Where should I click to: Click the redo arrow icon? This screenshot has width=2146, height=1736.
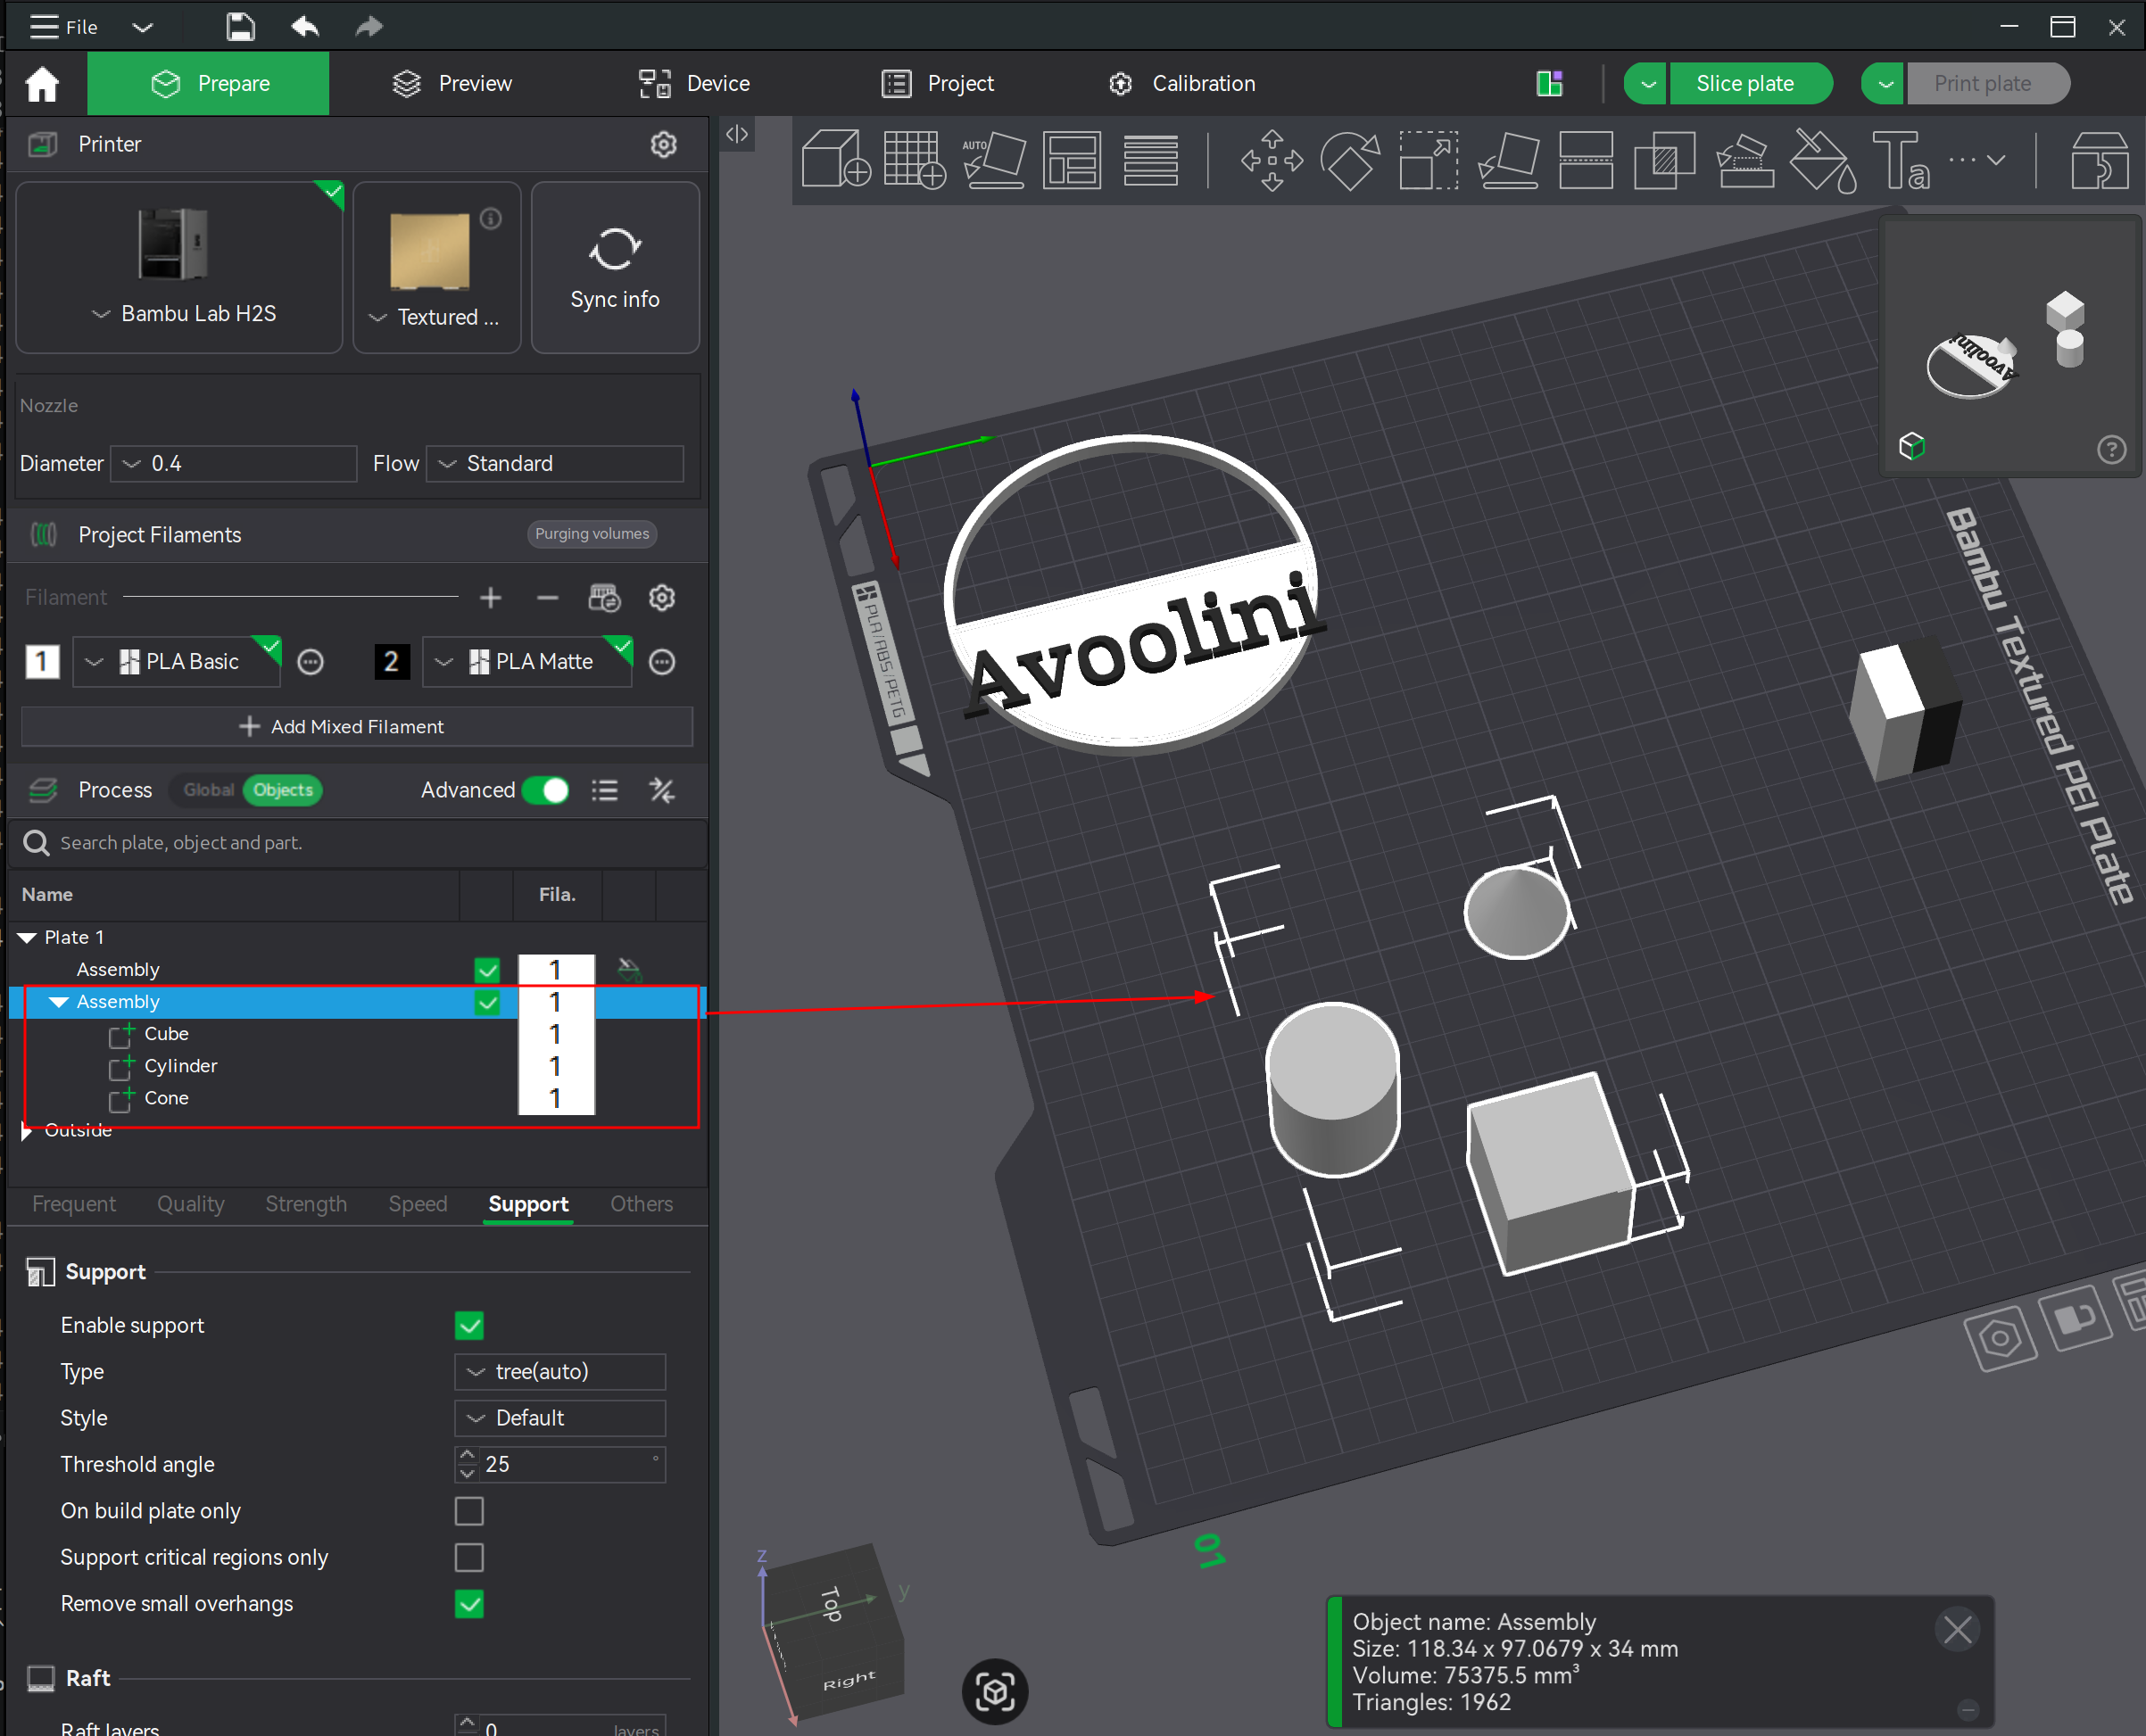click(369, 27)
